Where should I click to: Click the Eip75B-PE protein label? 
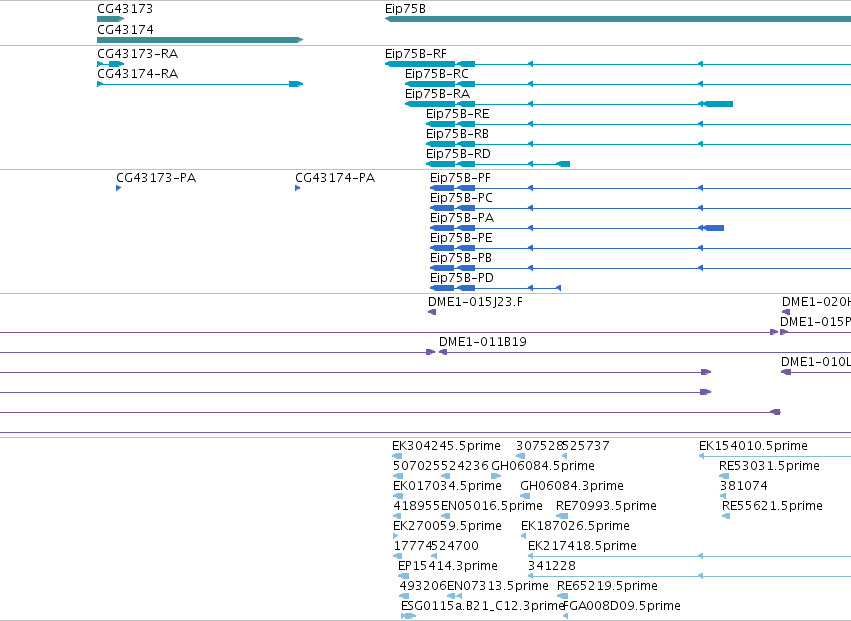click(x=461, y=238)
